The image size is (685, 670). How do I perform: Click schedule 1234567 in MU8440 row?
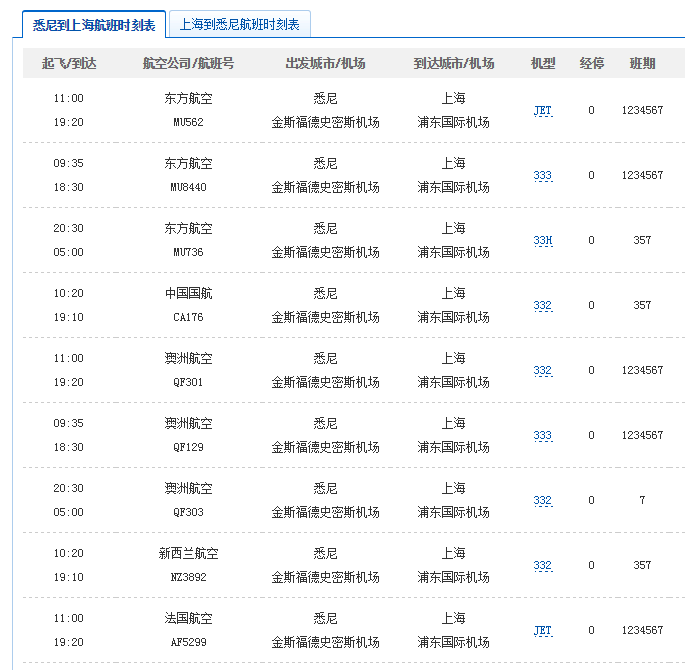[642, 175]
